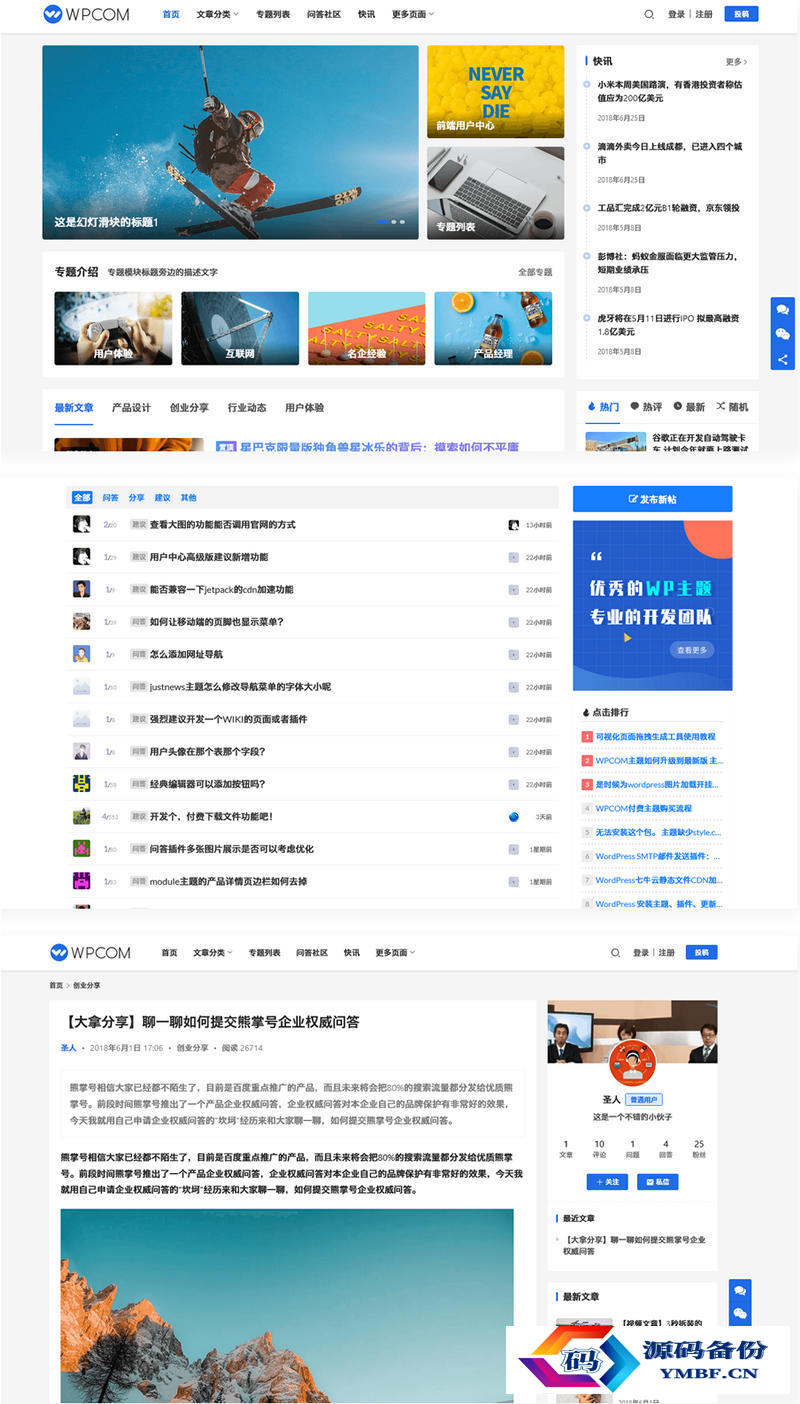Click the share icon in floating sidebar
Viewport: 800px width, 1404px height.
[783, 359]
